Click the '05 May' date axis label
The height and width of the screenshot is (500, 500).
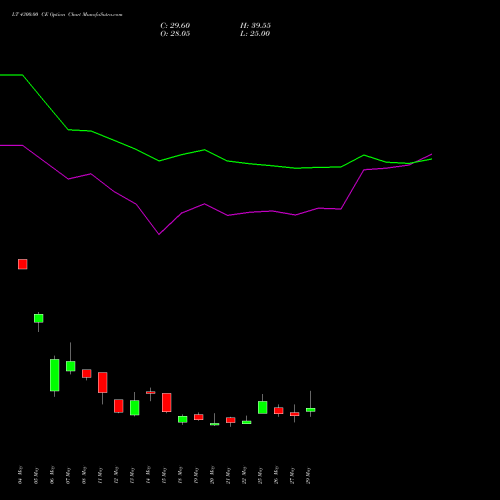pyautogui.click(x=36, y=475)
